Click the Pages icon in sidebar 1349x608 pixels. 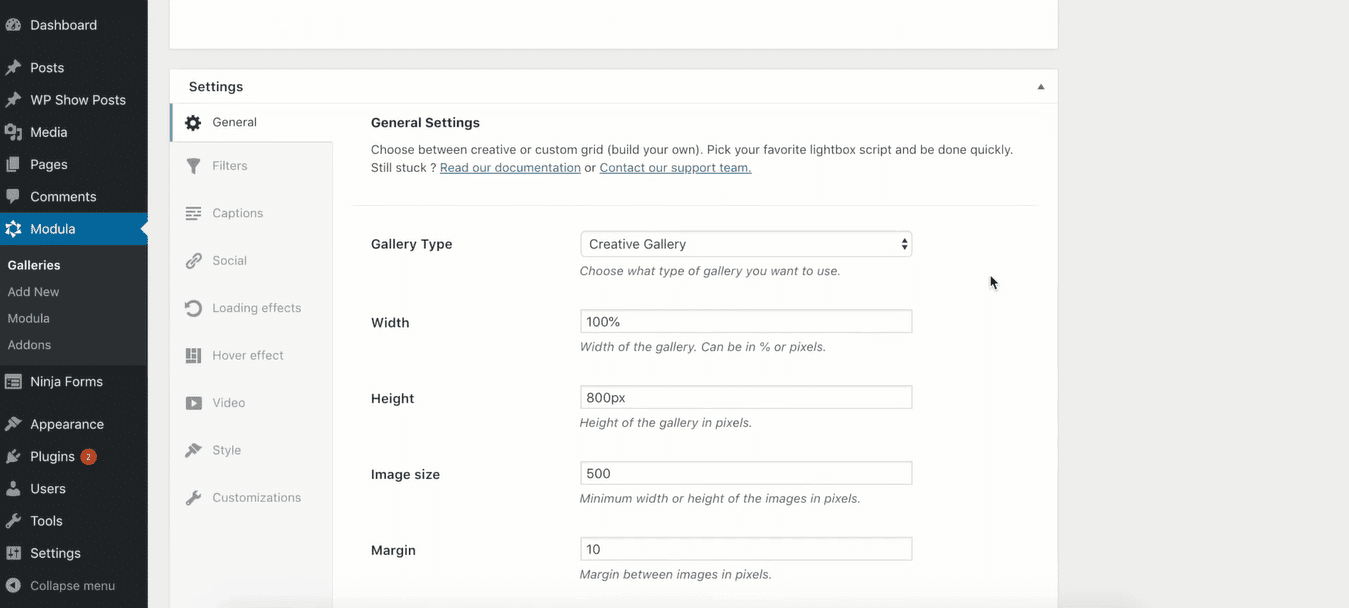point(13,164)
